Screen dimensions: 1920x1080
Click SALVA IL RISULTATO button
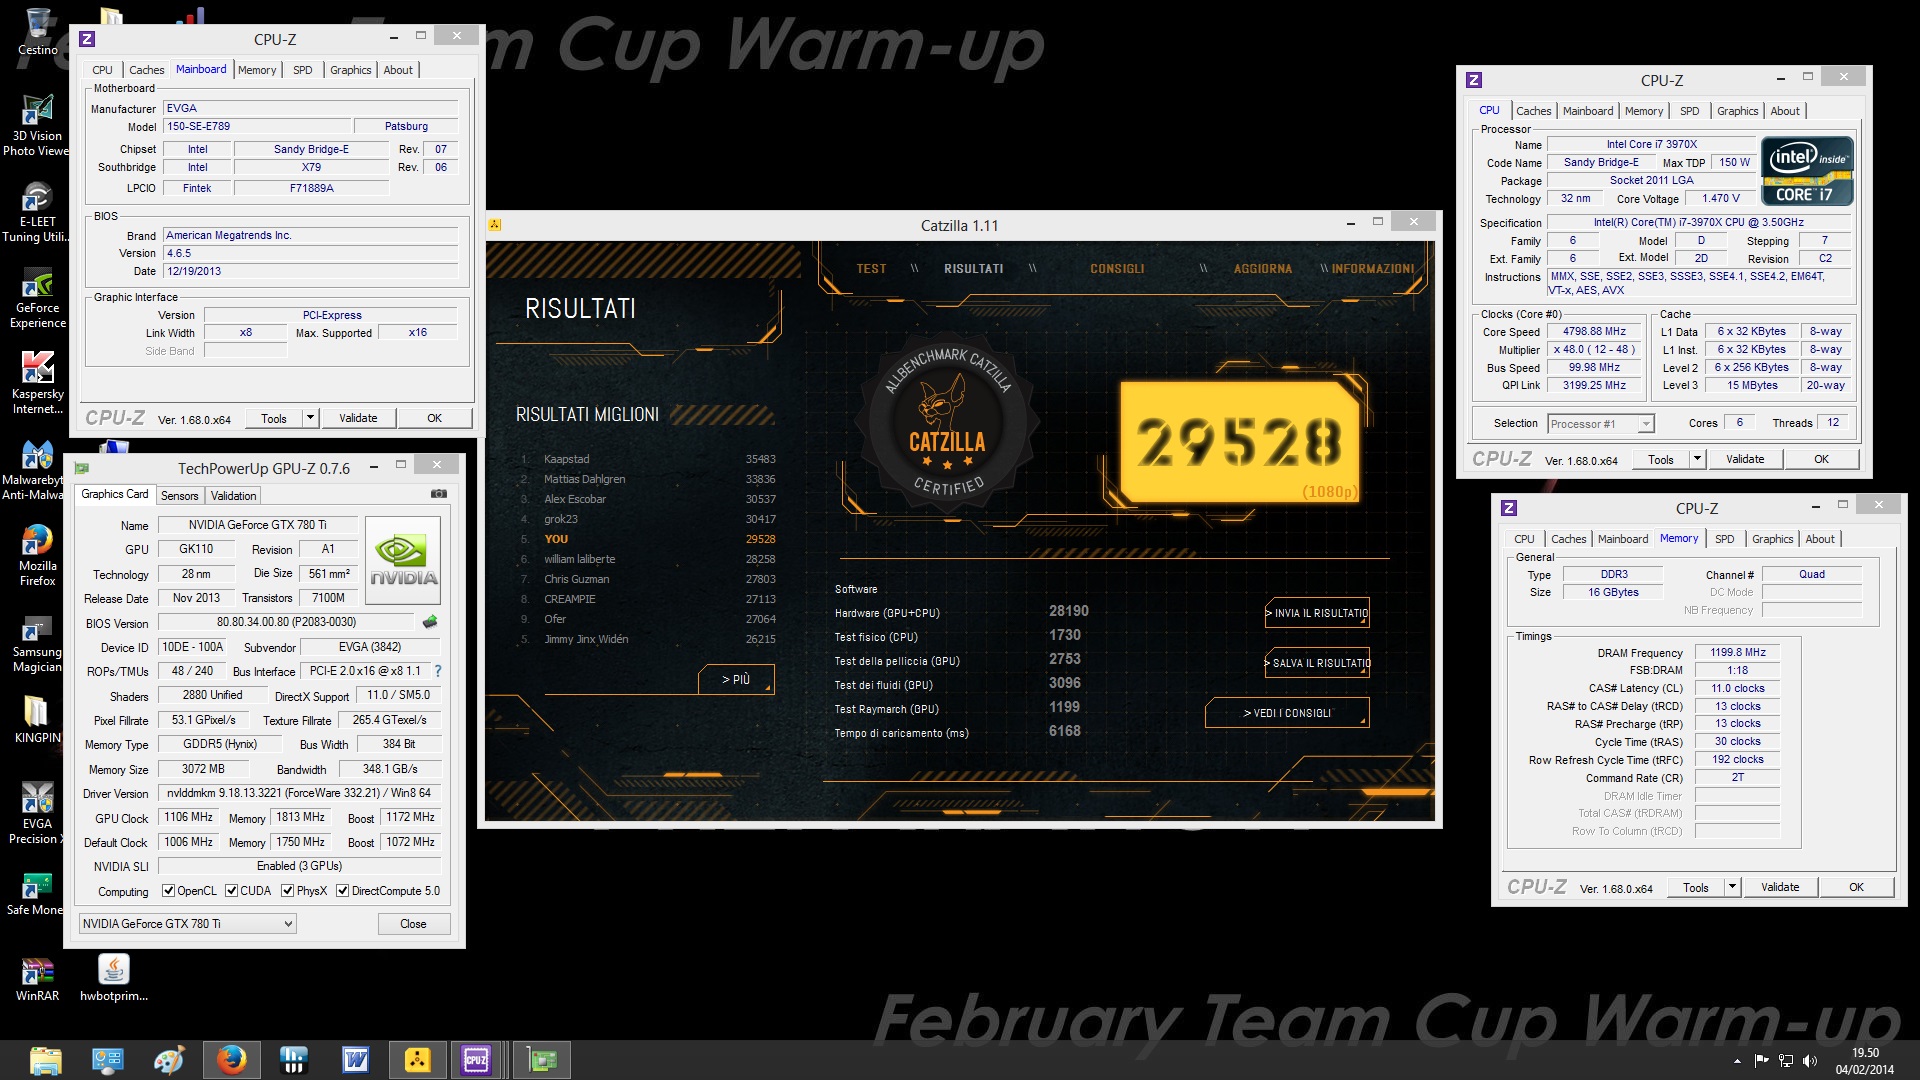pos(1317,663)
